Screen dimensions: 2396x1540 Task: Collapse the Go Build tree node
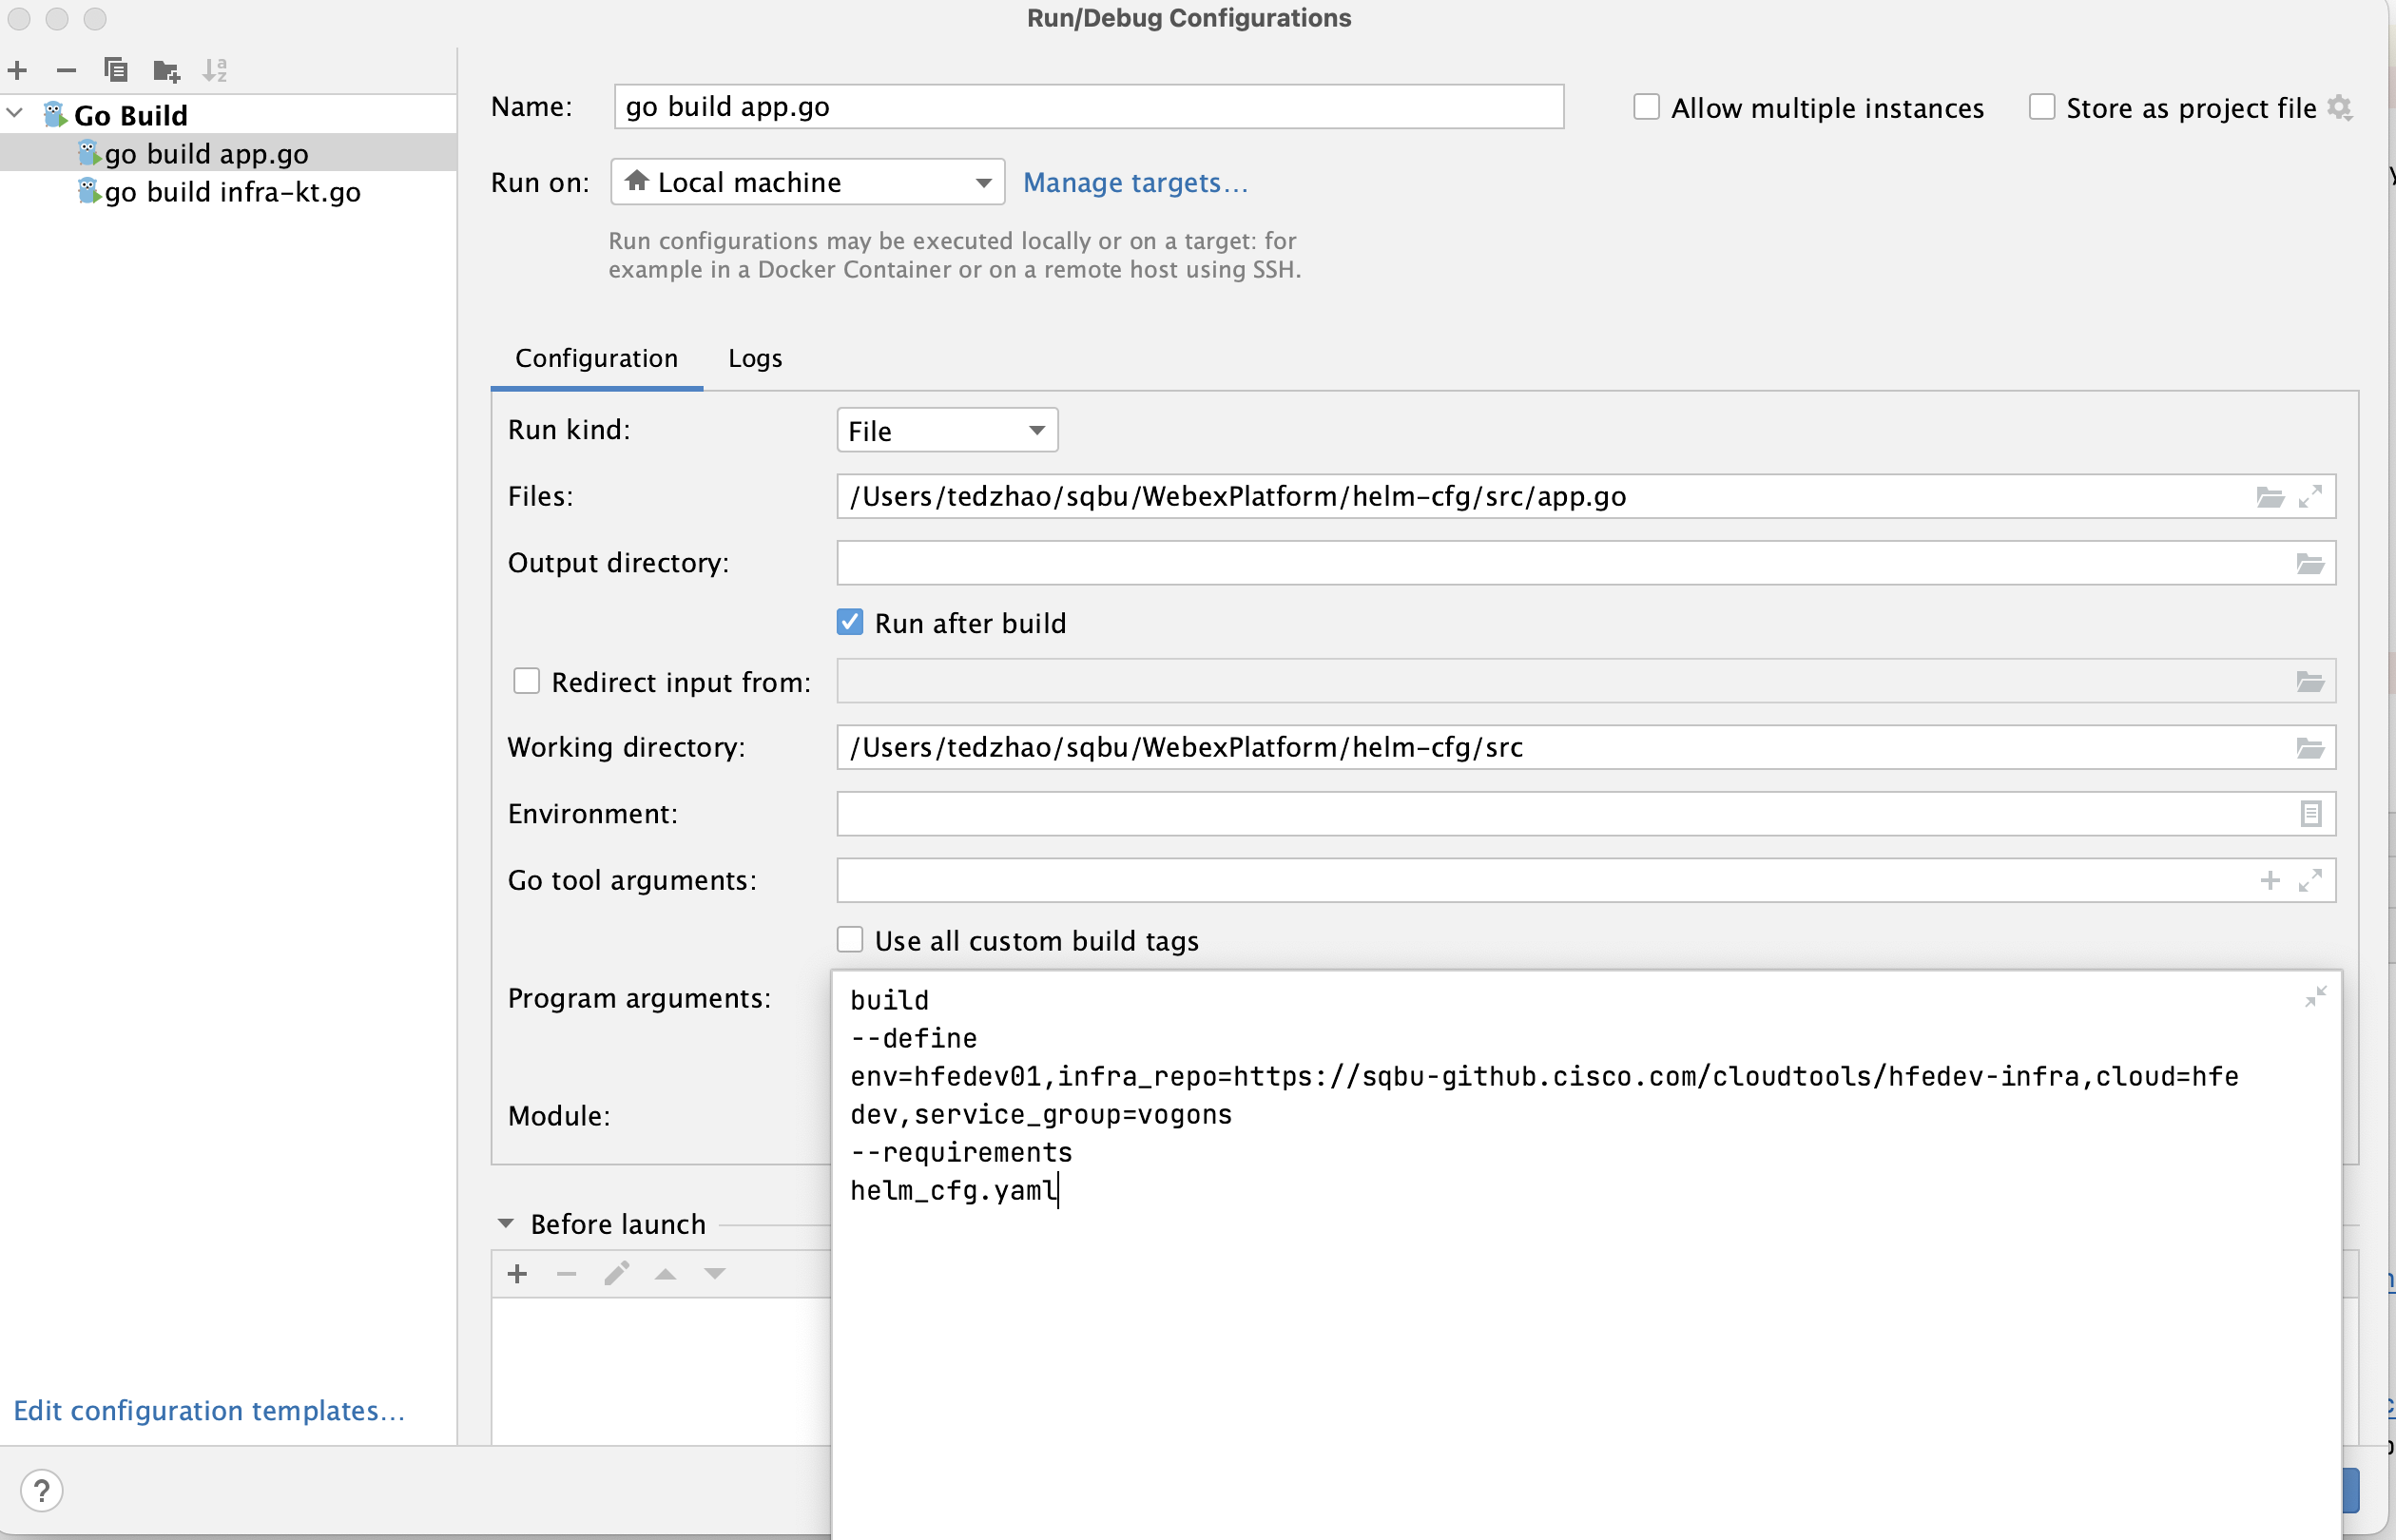point(15,114)
